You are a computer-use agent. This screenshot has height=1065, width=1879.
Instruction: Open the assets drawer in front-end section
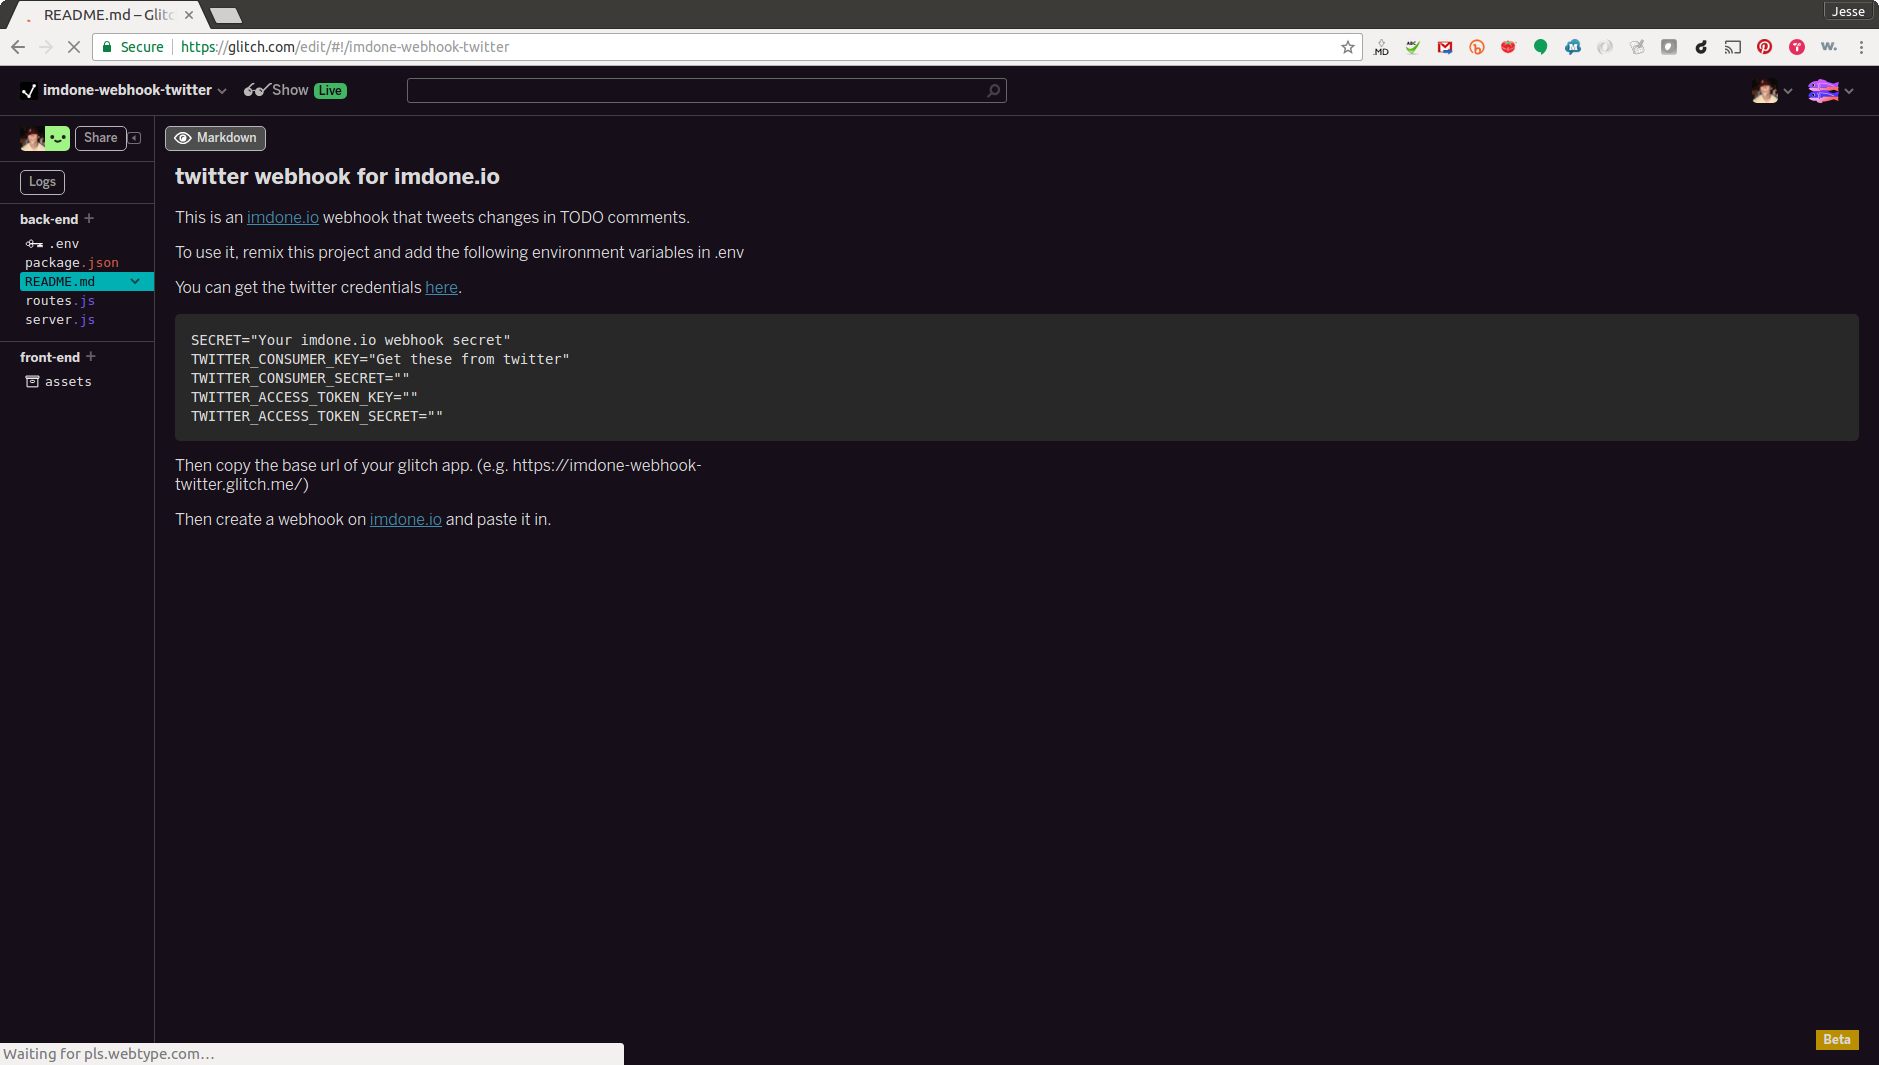[69, 381]
